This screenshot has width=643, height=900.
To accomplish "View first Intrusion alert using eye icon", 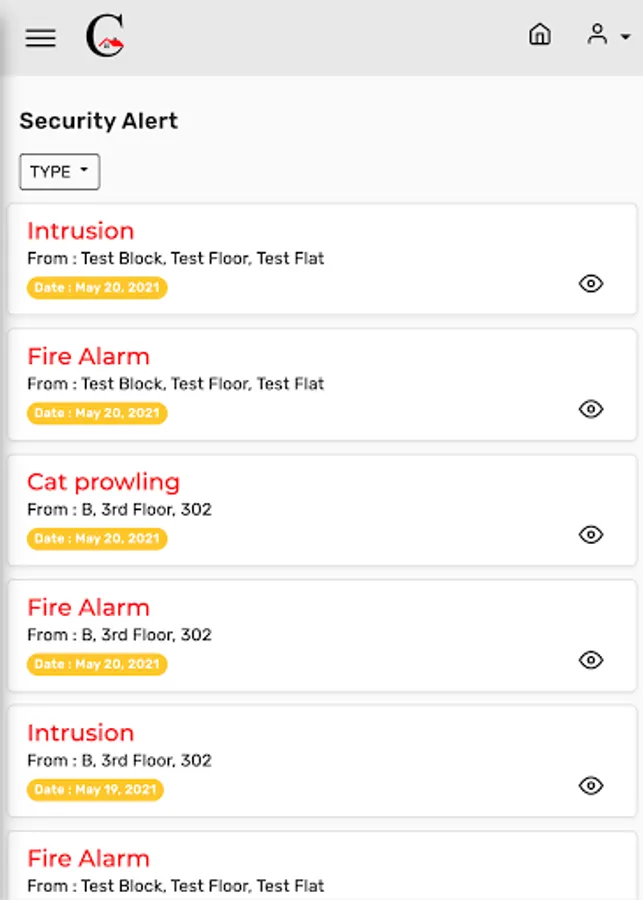I will coord(591,284).
